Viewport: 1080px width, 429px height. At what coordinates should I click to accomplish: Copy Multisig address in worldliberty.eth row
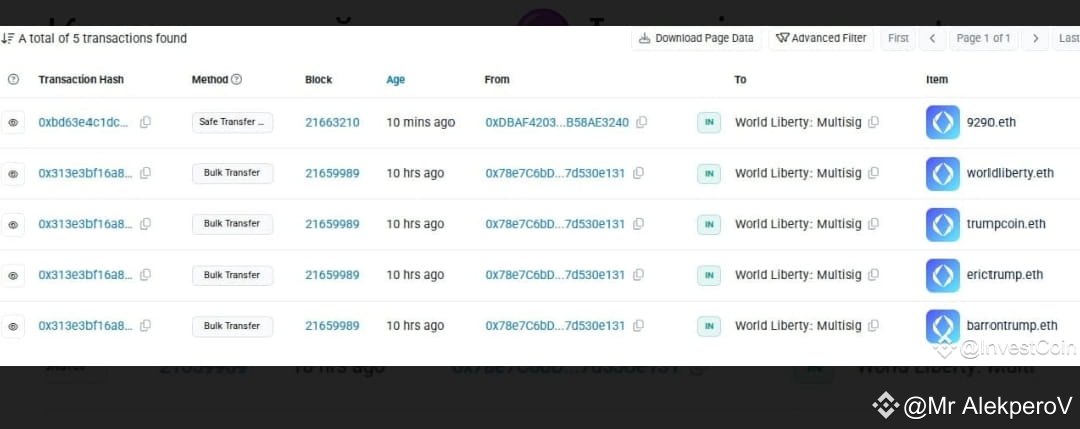873,174
